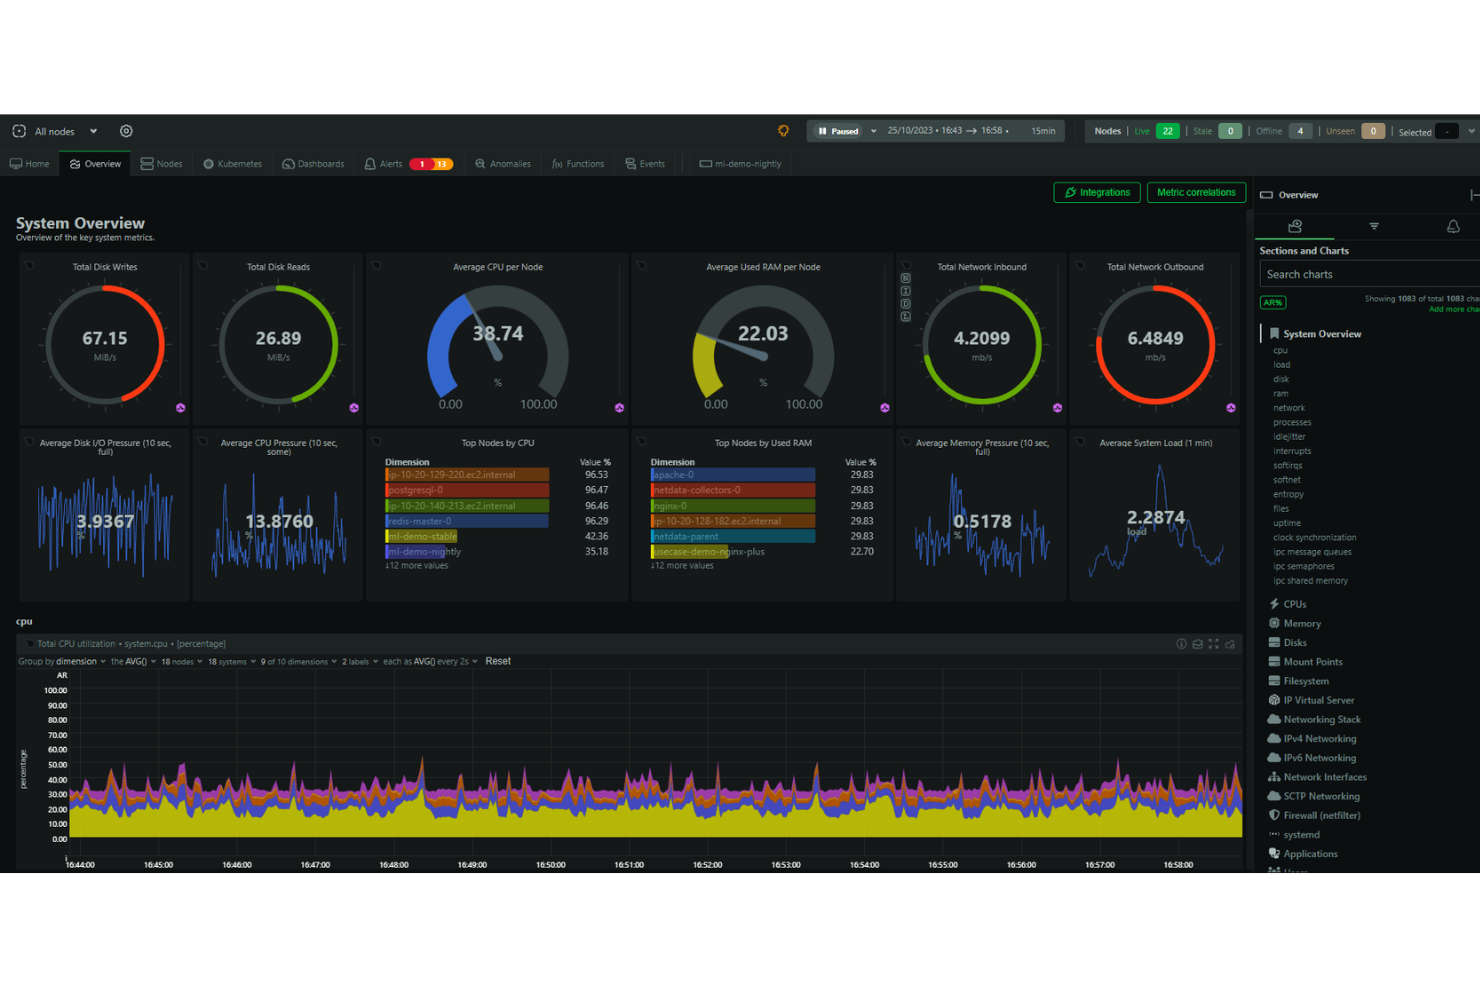Expand the time range picker chevron
Viewport: 1480px width, 987px height.
873,130
